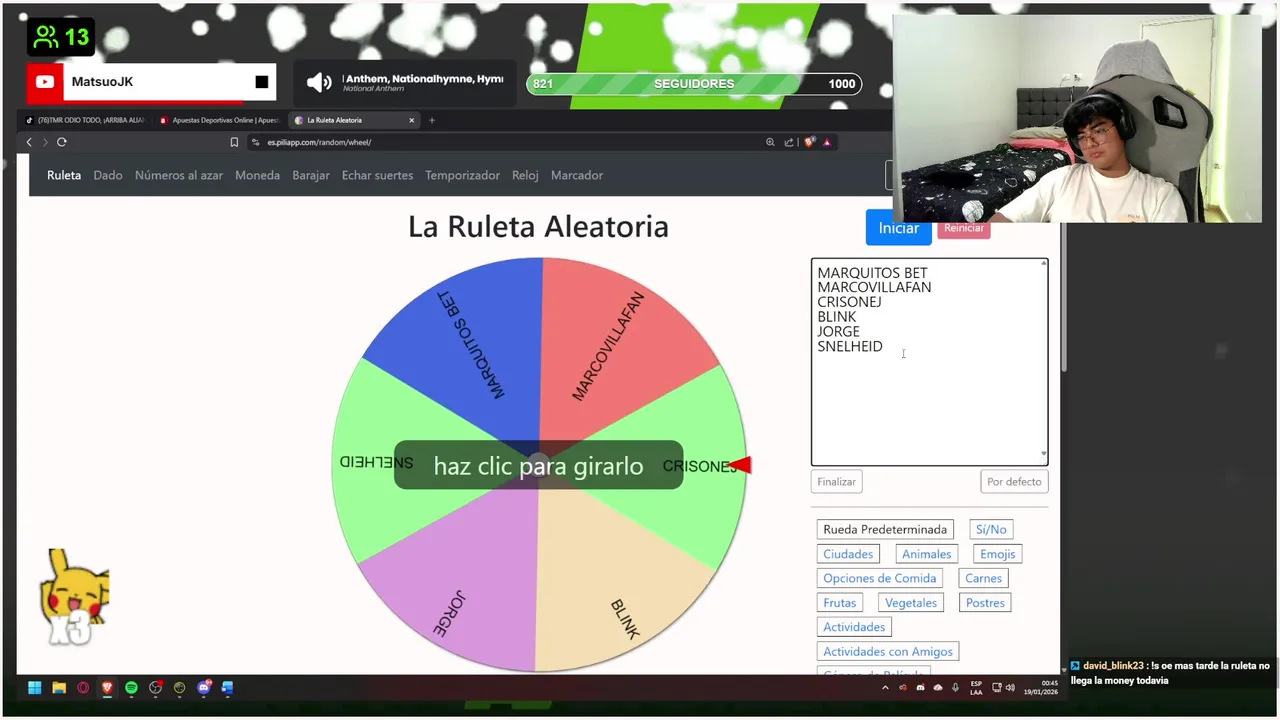The height and width of the screenshot is (720, 1280).
Task: Open Echar suertes page
Action: pyautogui.click(x=377, y=175)
